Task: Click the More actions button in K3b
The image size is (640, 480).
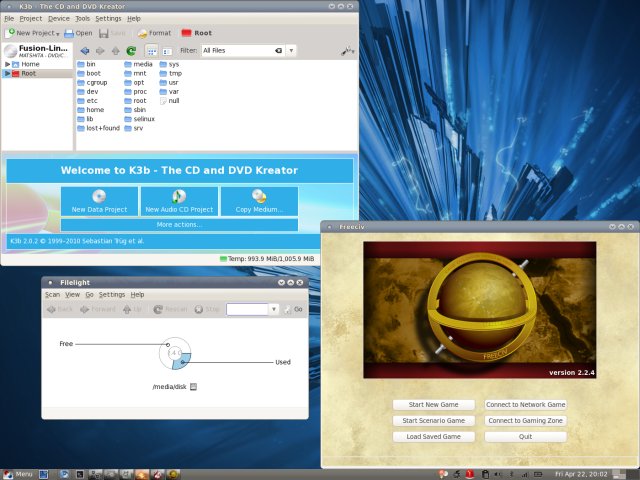Action: tap(179, 225)
